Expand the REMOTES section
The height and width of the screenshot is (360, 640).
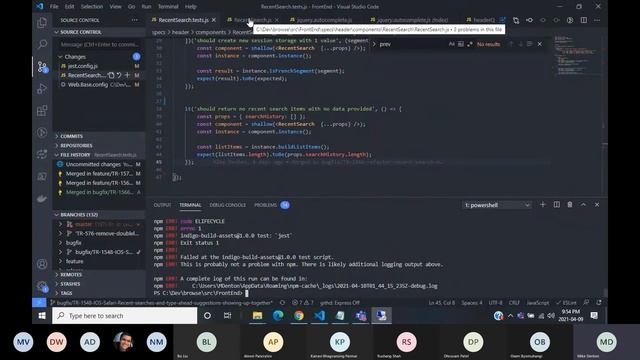click(x=99, y=275)
